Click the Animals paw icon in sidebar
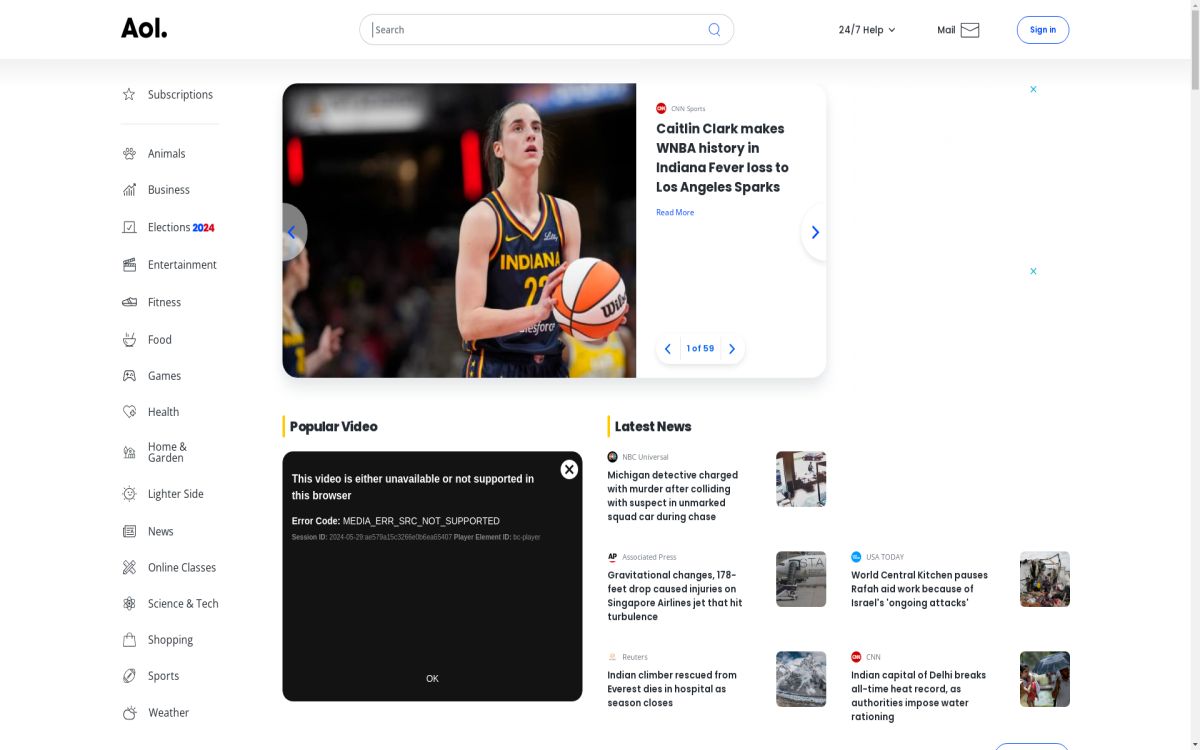The image size is (1200, 750). pos(129,154)
